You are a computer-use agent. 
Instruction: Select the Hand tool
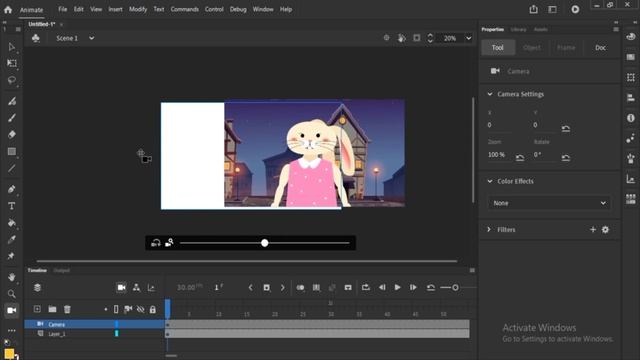(x=11, y=277)
